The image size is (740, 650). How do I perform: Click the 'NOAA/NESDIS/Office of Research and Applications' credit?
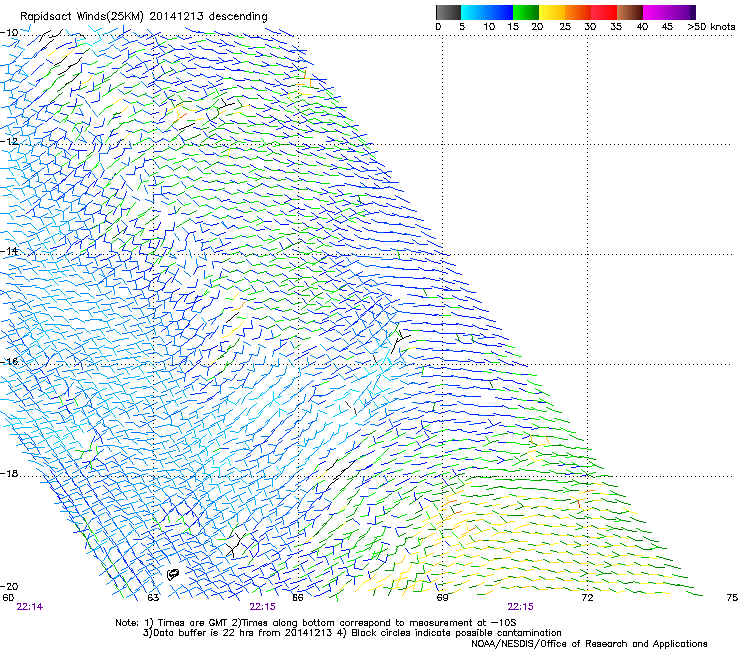coord(589,643)
